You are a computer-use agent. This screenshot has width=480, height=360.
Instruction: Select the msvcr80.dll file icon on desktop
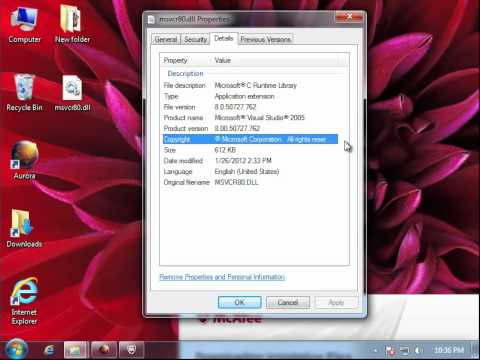72,93
